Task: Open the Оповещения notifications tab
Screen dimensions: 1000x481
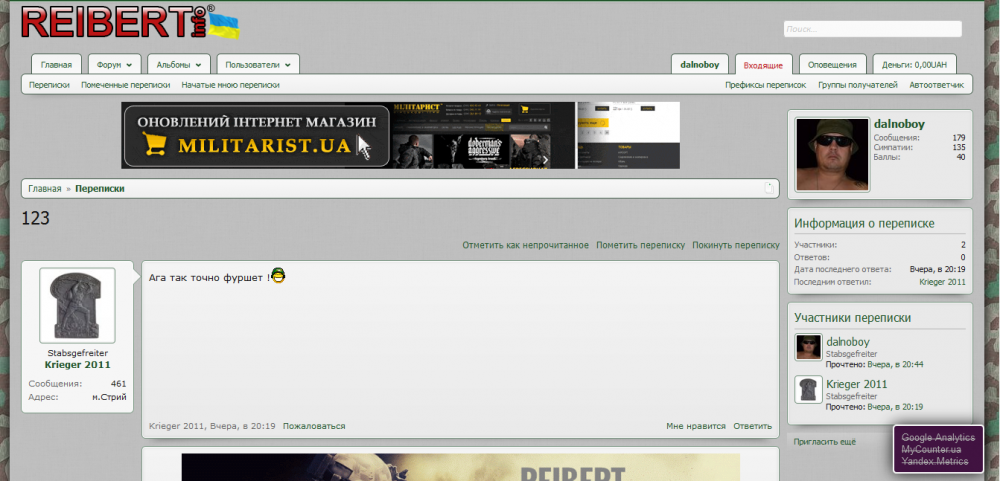Action: [x=832, y=64]
